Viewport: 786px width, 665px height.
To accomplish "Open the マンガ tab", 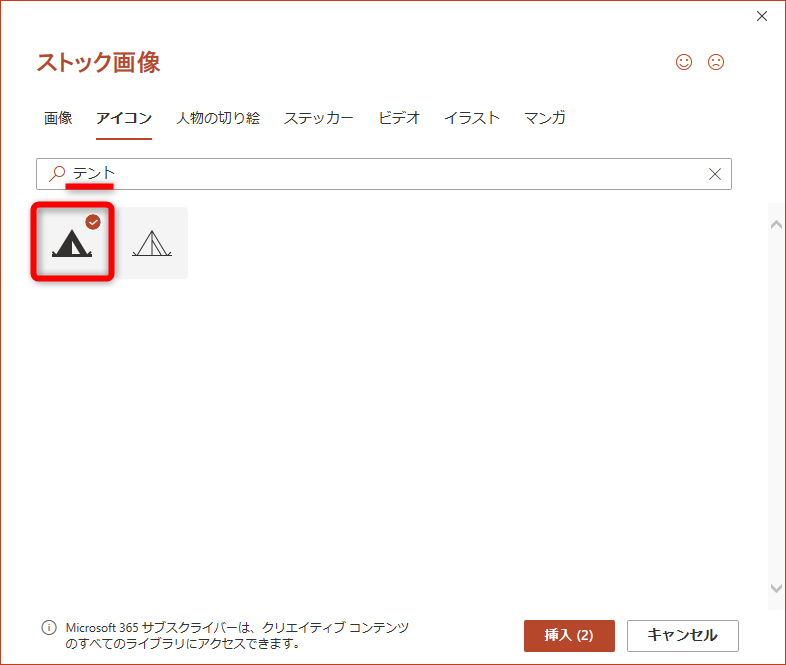I will [545, 118].
